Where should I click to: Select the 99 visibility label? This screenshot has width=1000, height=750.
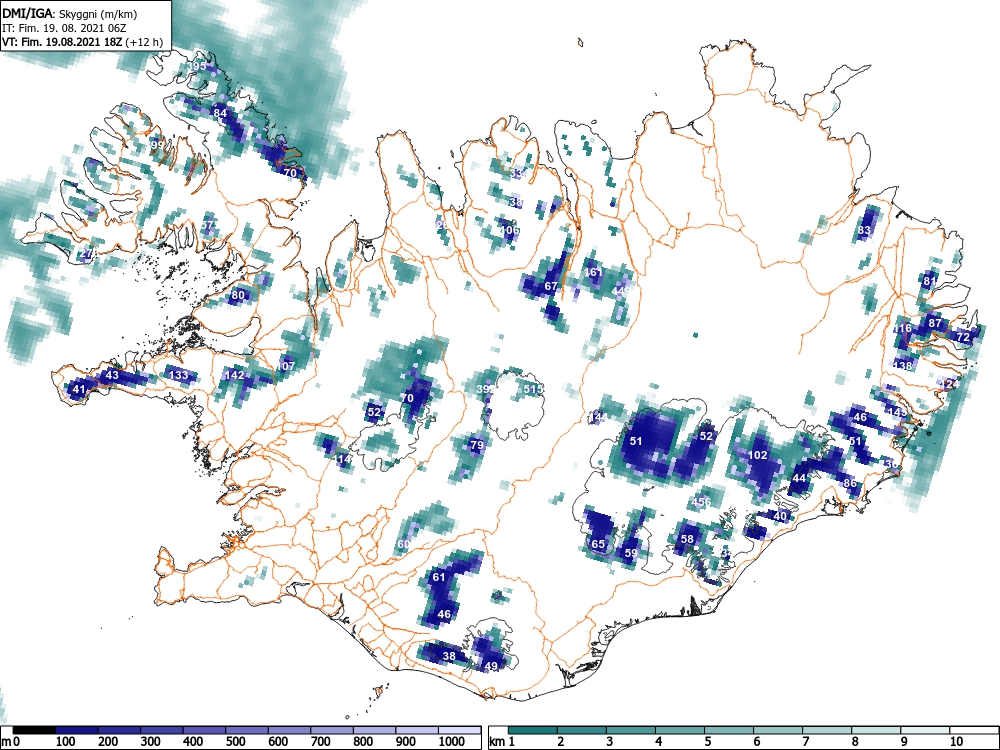[158, 145]
